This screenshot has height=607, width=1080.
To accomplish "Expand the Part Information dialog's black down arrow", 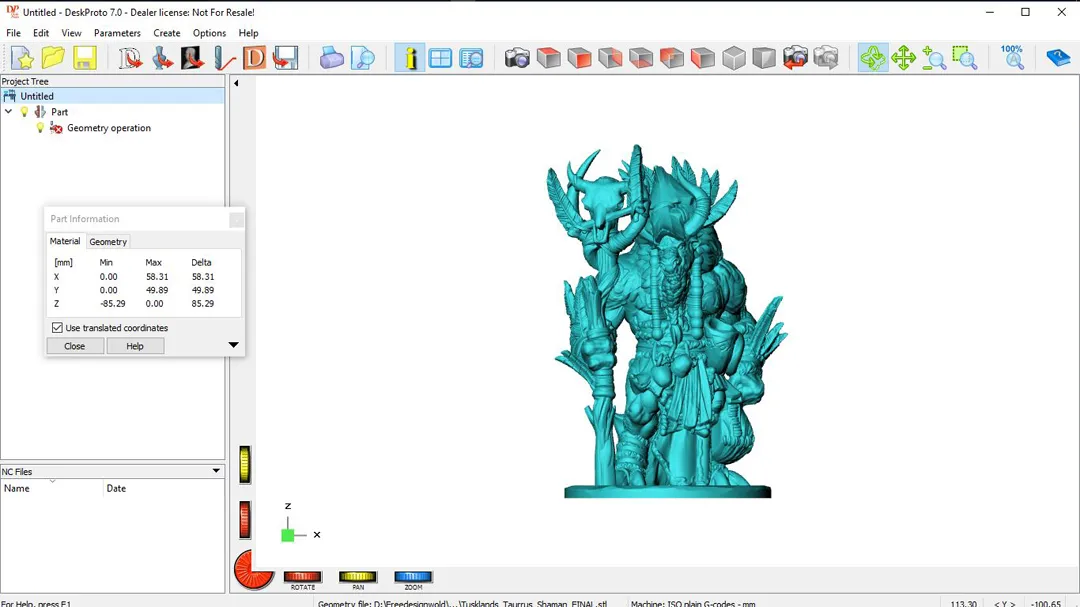I will [x=233, y=344].
